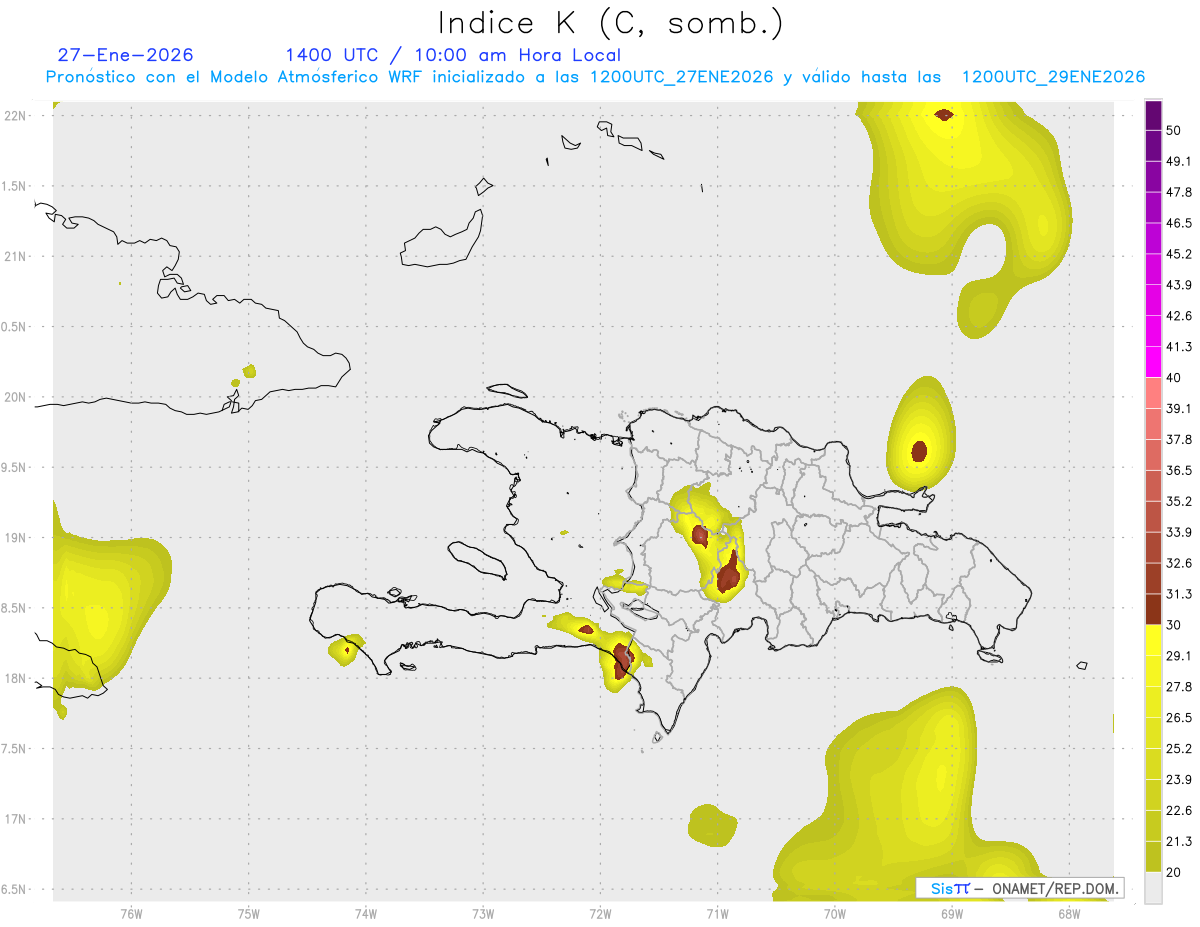Click the "Indice K (C, somb.)" title
This screenshot has height=927, width=1200.
(610, 23)
